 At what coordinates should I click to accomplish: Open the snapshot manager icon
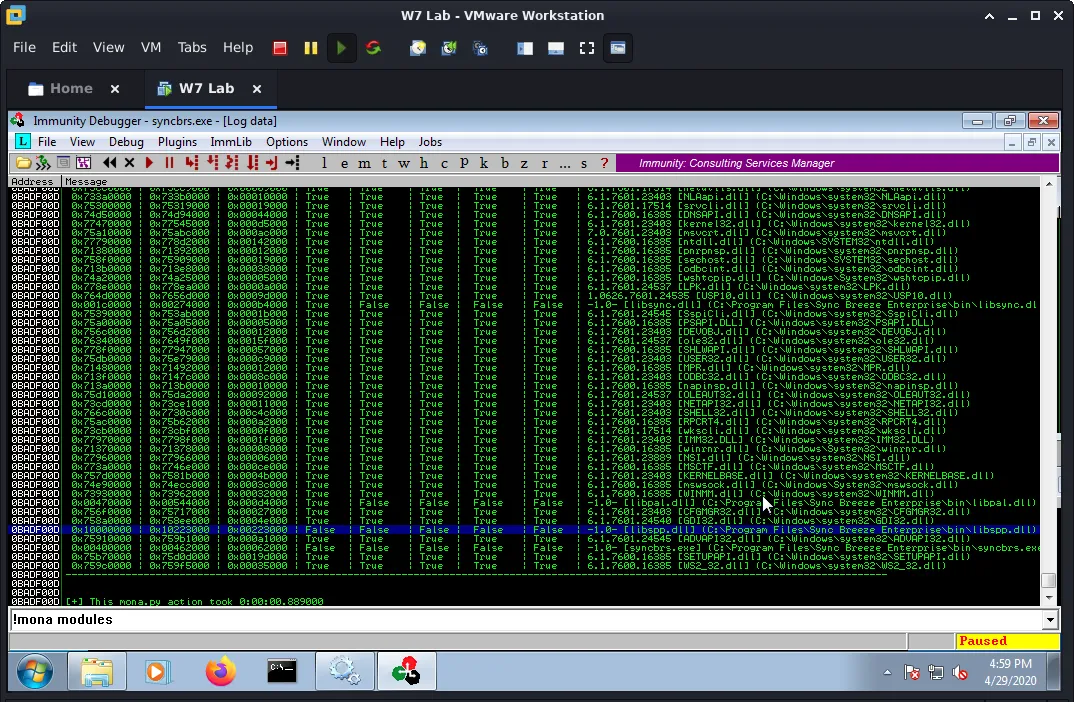pos(481,48)
